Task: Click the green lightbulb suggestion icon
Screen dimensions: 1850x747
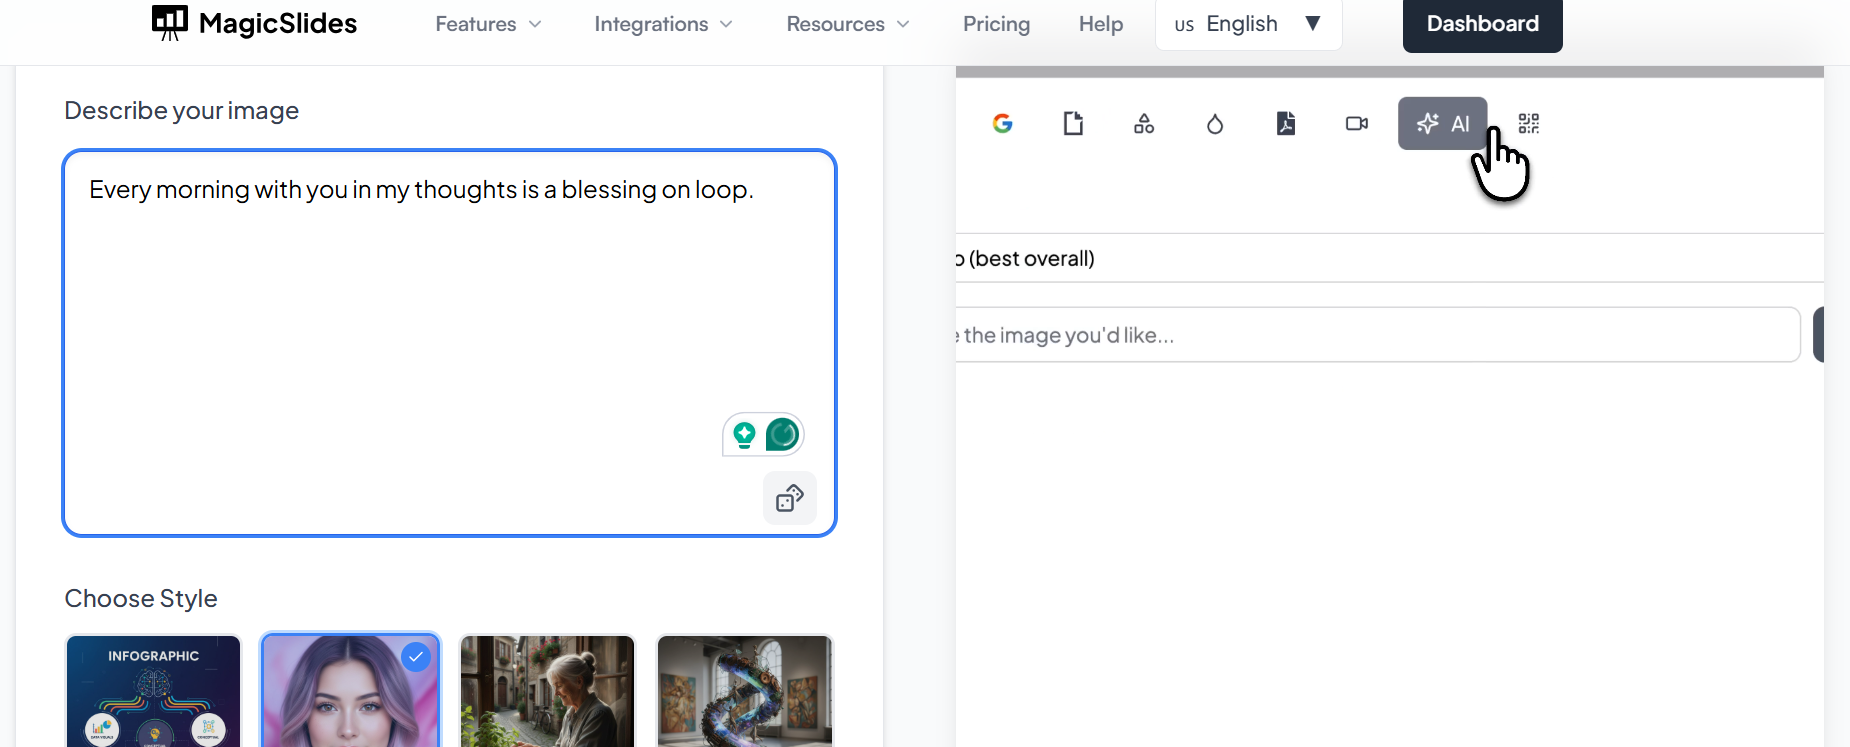Action: (x=744, y=435)
